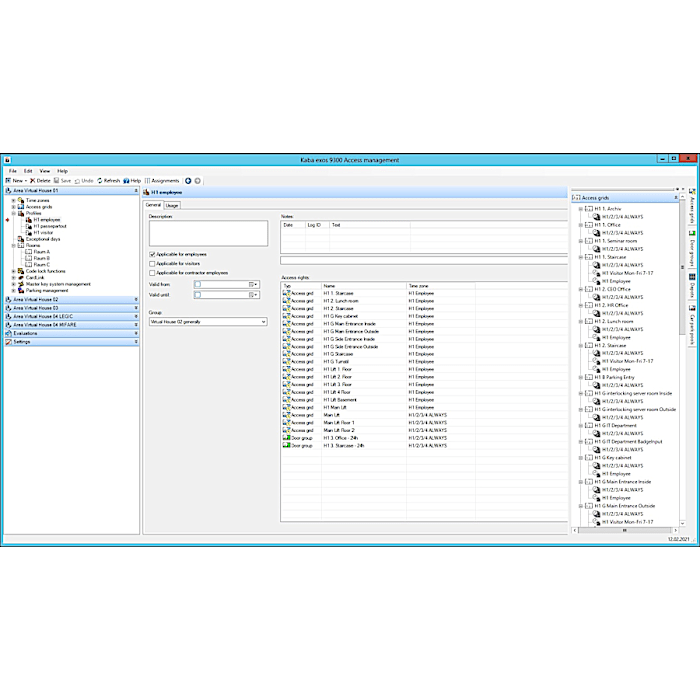Switch to the Usage tab

(x=172, y=205)
